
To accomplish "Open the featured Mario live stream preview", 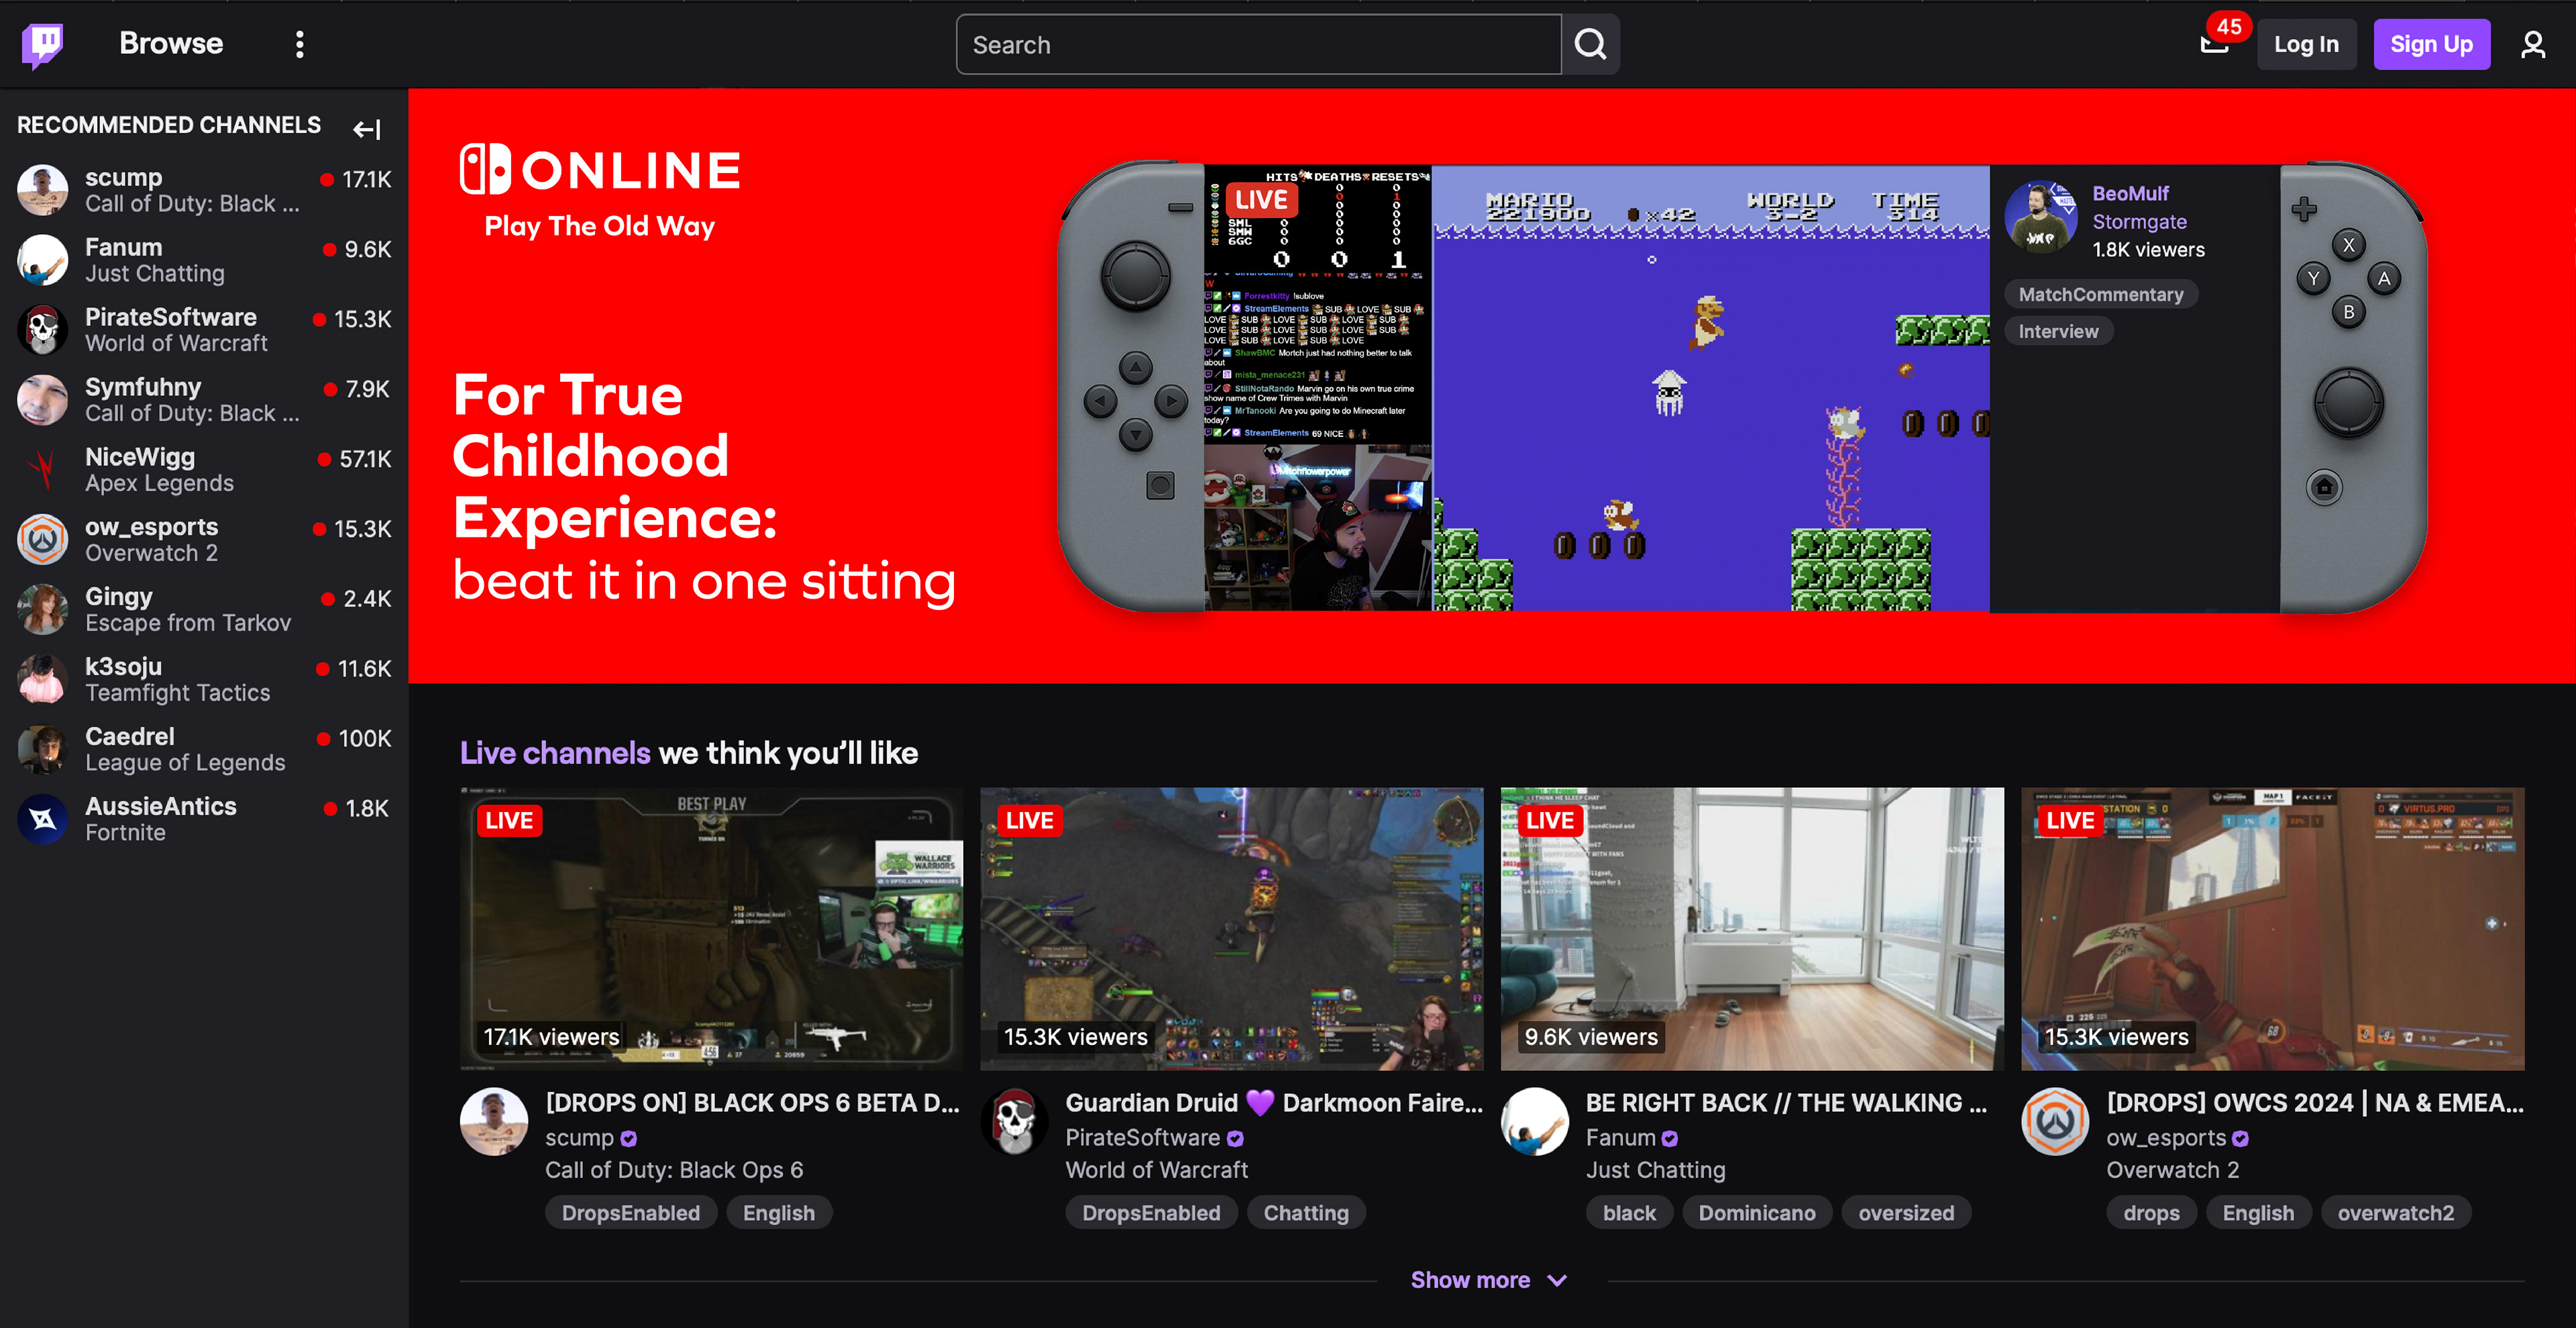I will [x=1597, y=388].
